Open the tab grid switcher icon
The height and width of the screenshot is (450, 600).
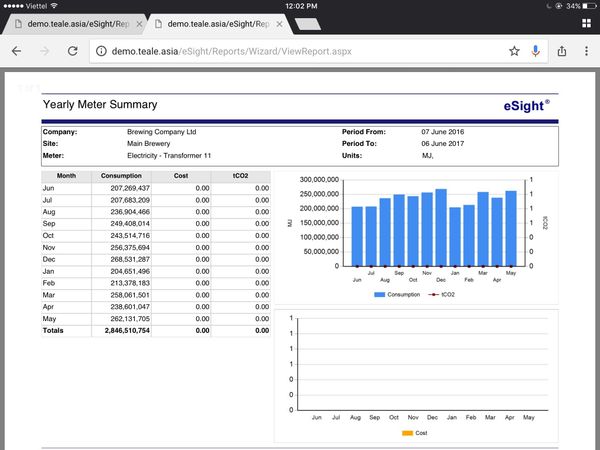(x=586, y=23)
